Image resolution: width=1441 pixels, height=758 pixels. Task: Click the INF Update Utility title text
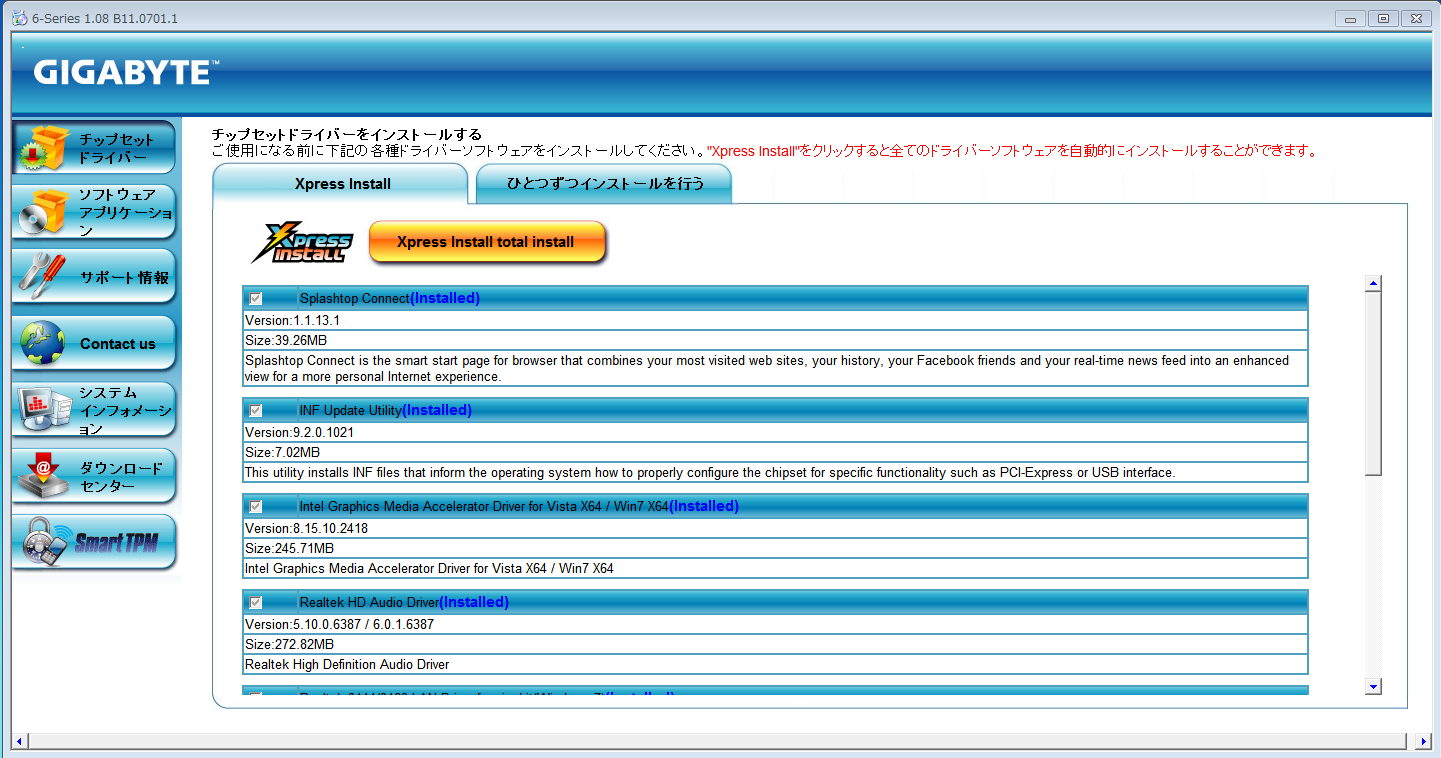350,410
